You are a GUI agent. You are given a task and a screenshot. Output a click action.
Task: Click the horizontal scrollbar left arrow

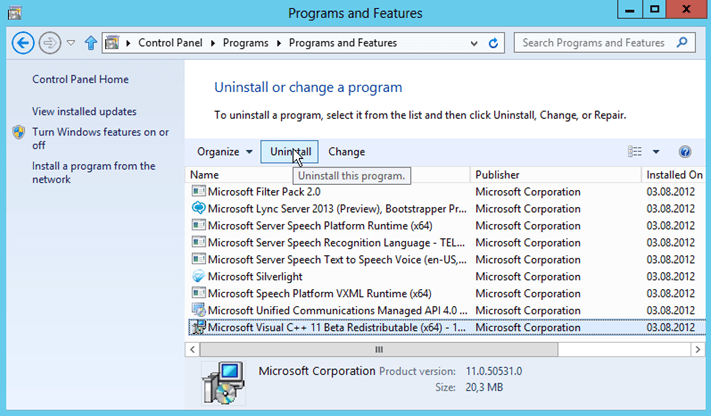point(193,349)
